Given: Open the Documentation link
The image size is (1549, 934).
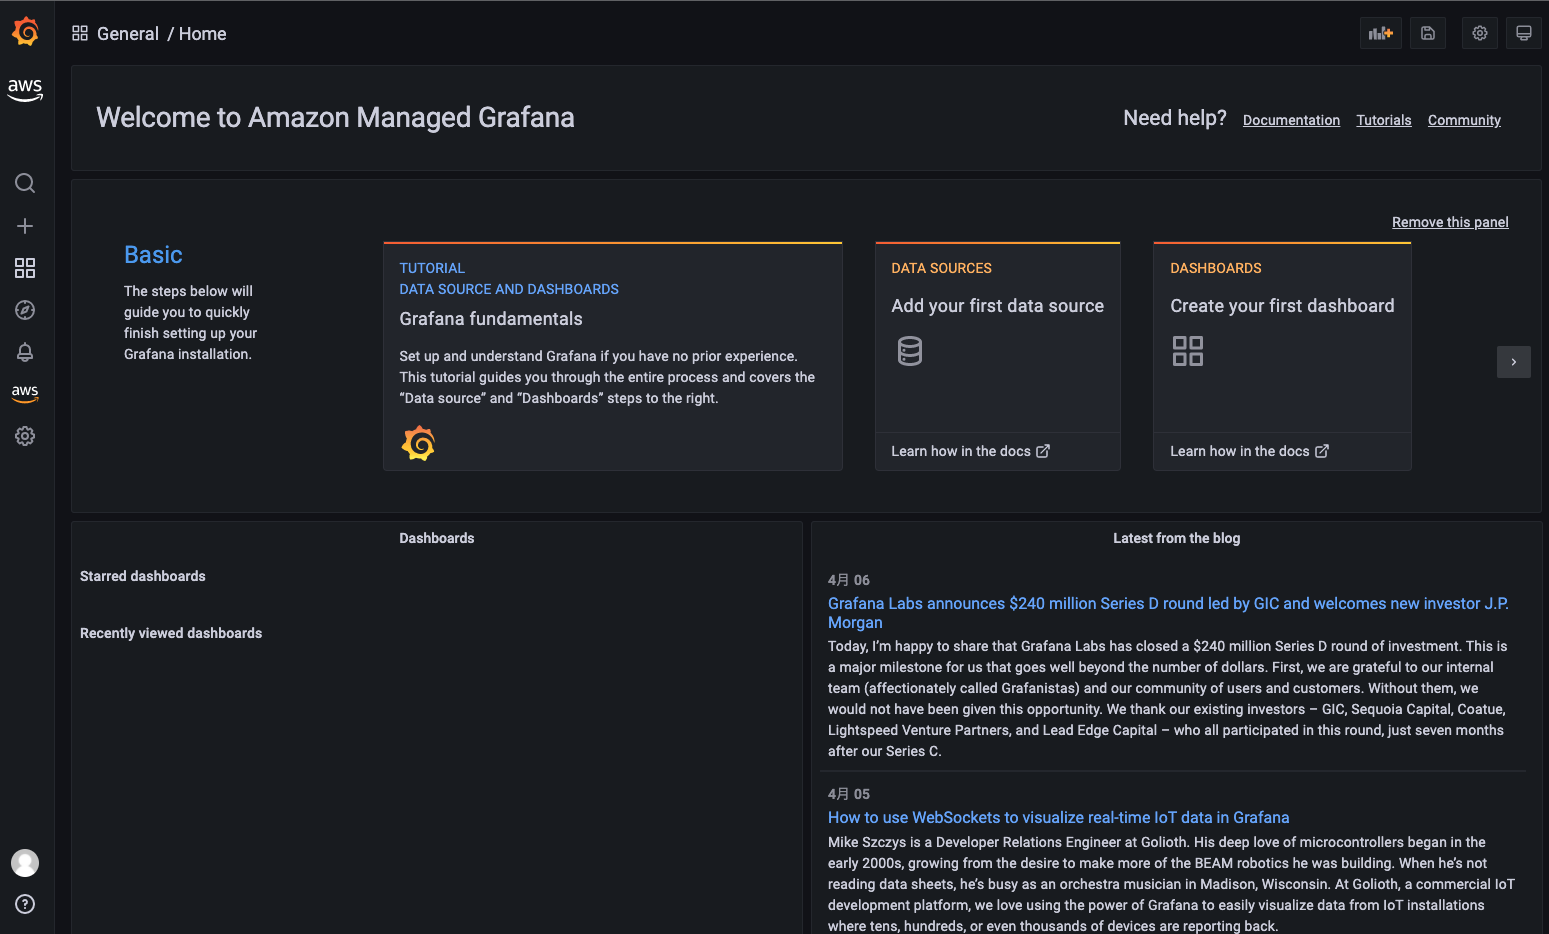Looking at the screenshot, I should coord(1291,120).
